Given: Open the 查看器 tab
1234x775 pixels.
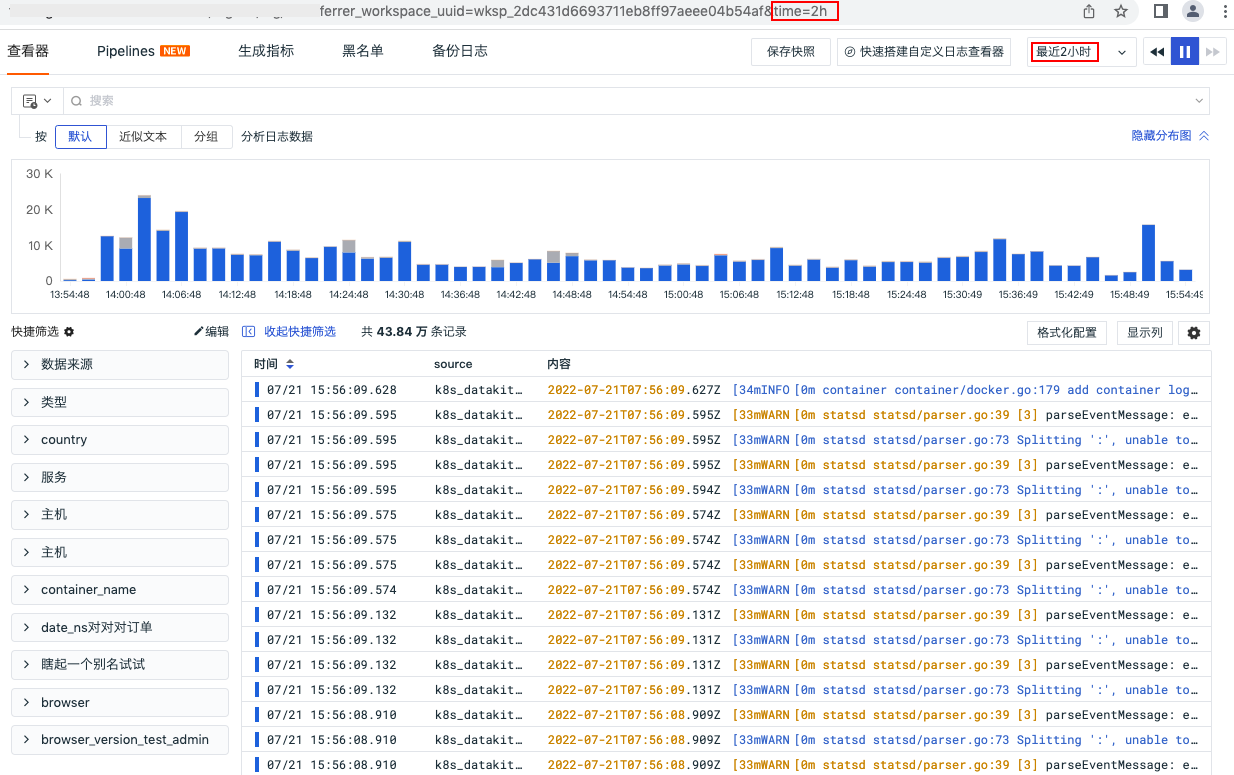Looking at the screenshot, I should (28, 51).
